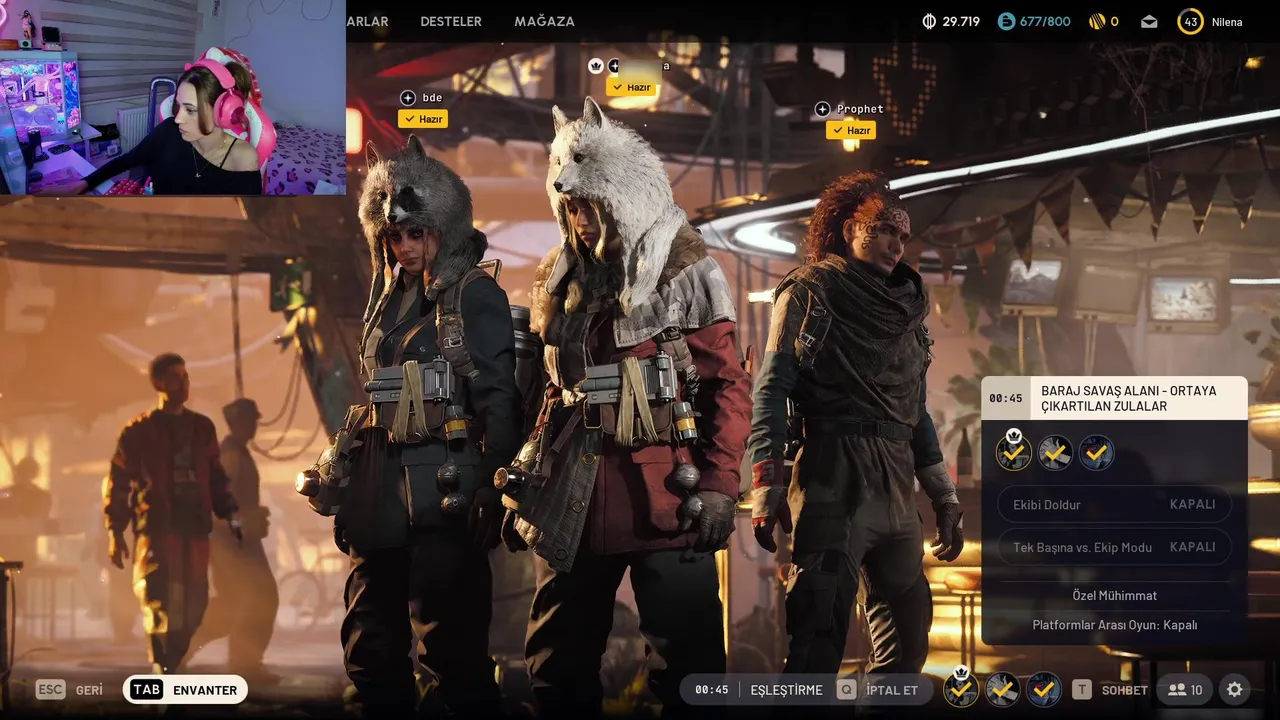Open the MAĞAZA tab
The width and height of the screenshot is (1280, 720).
pyautogui.click(x=544, y=21)
